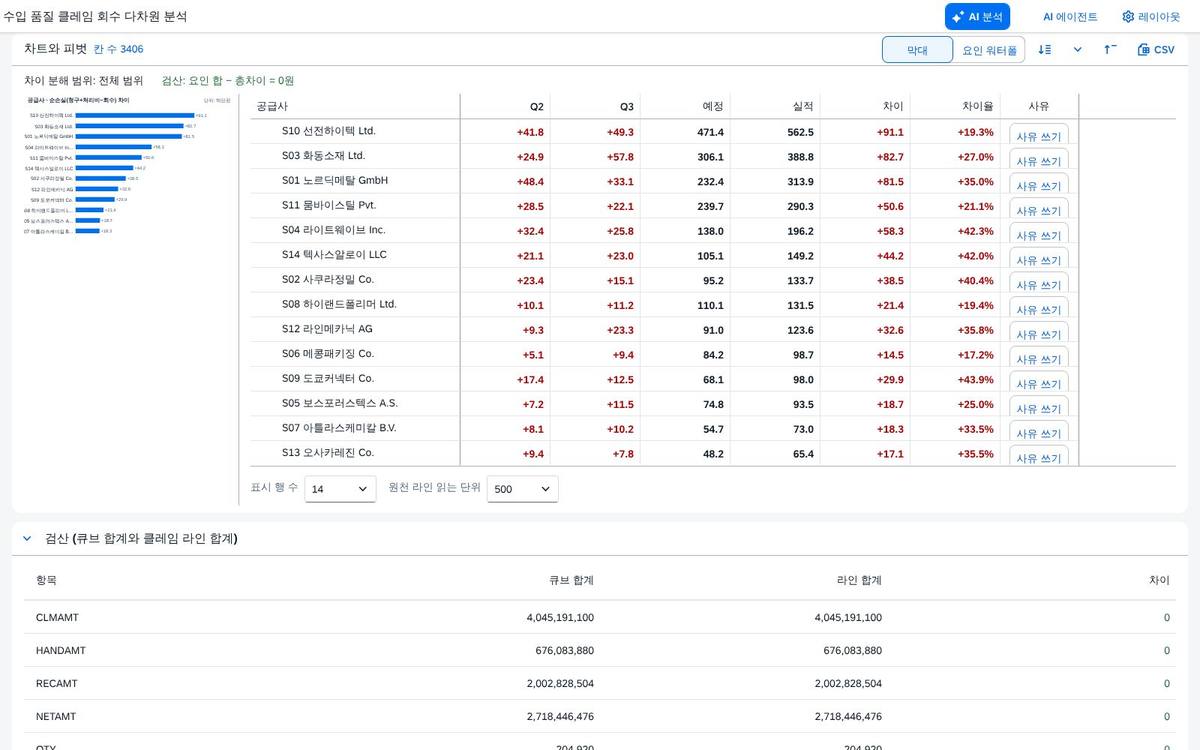Open the 표시 행 수 dropdown showing 14
Viewport: 1200px width, 750px height.
coord(340,489)
